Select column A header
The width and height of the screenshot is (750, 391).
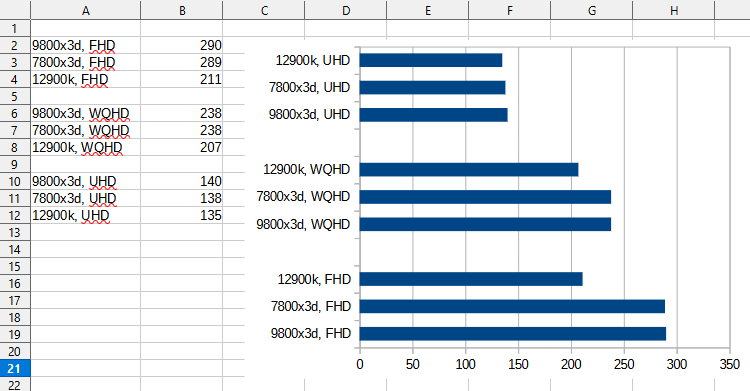tap(86, 10)
